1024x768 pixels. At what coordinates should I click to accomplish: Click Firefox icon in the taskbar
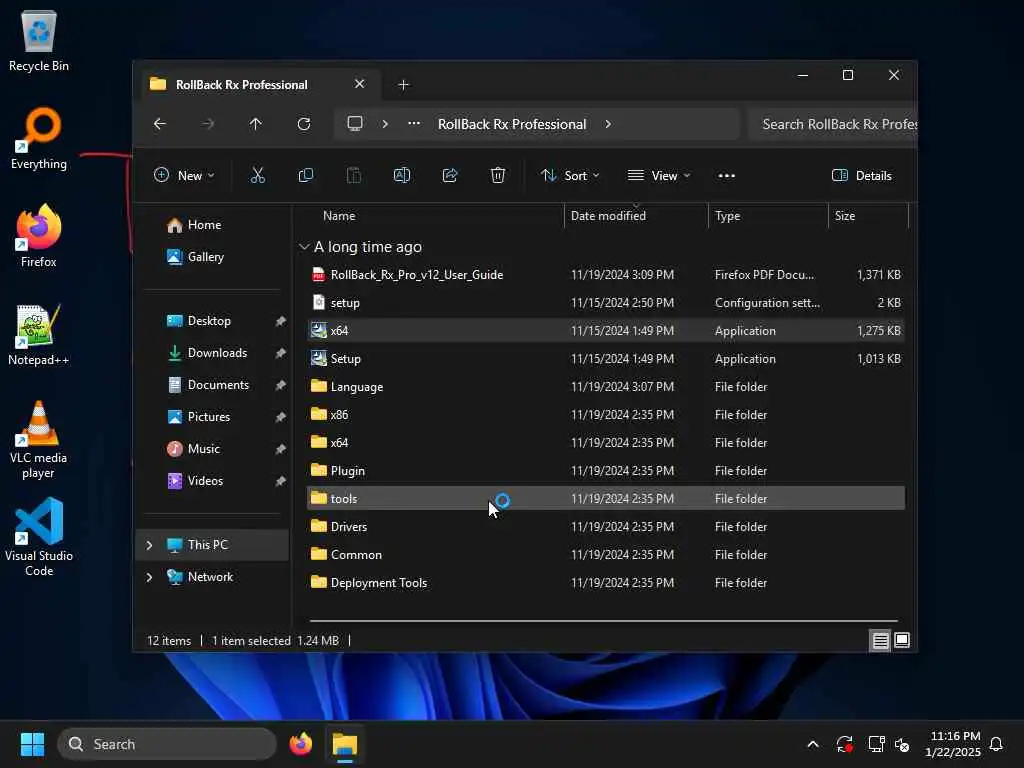pyautogui.click(x=300, y=744)
